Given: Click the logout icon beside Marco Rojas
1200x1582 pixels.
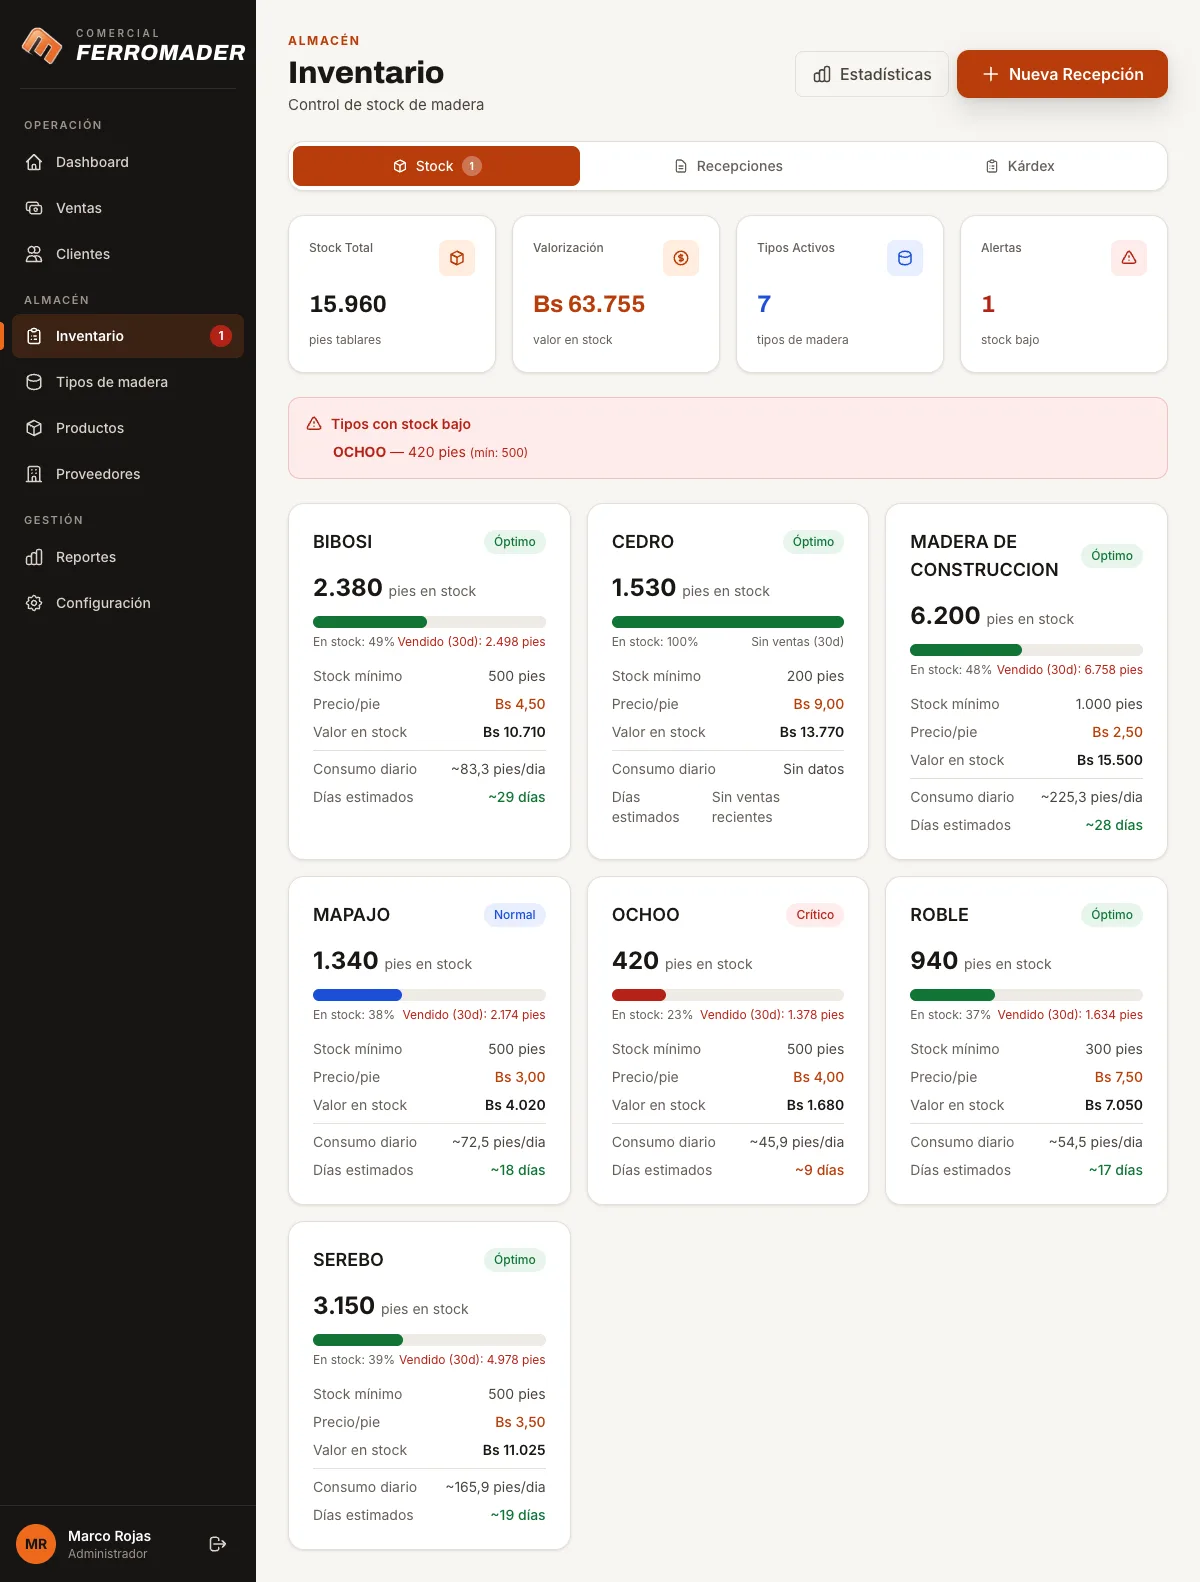Looking at the screenshot, I should pos(217,1544).
